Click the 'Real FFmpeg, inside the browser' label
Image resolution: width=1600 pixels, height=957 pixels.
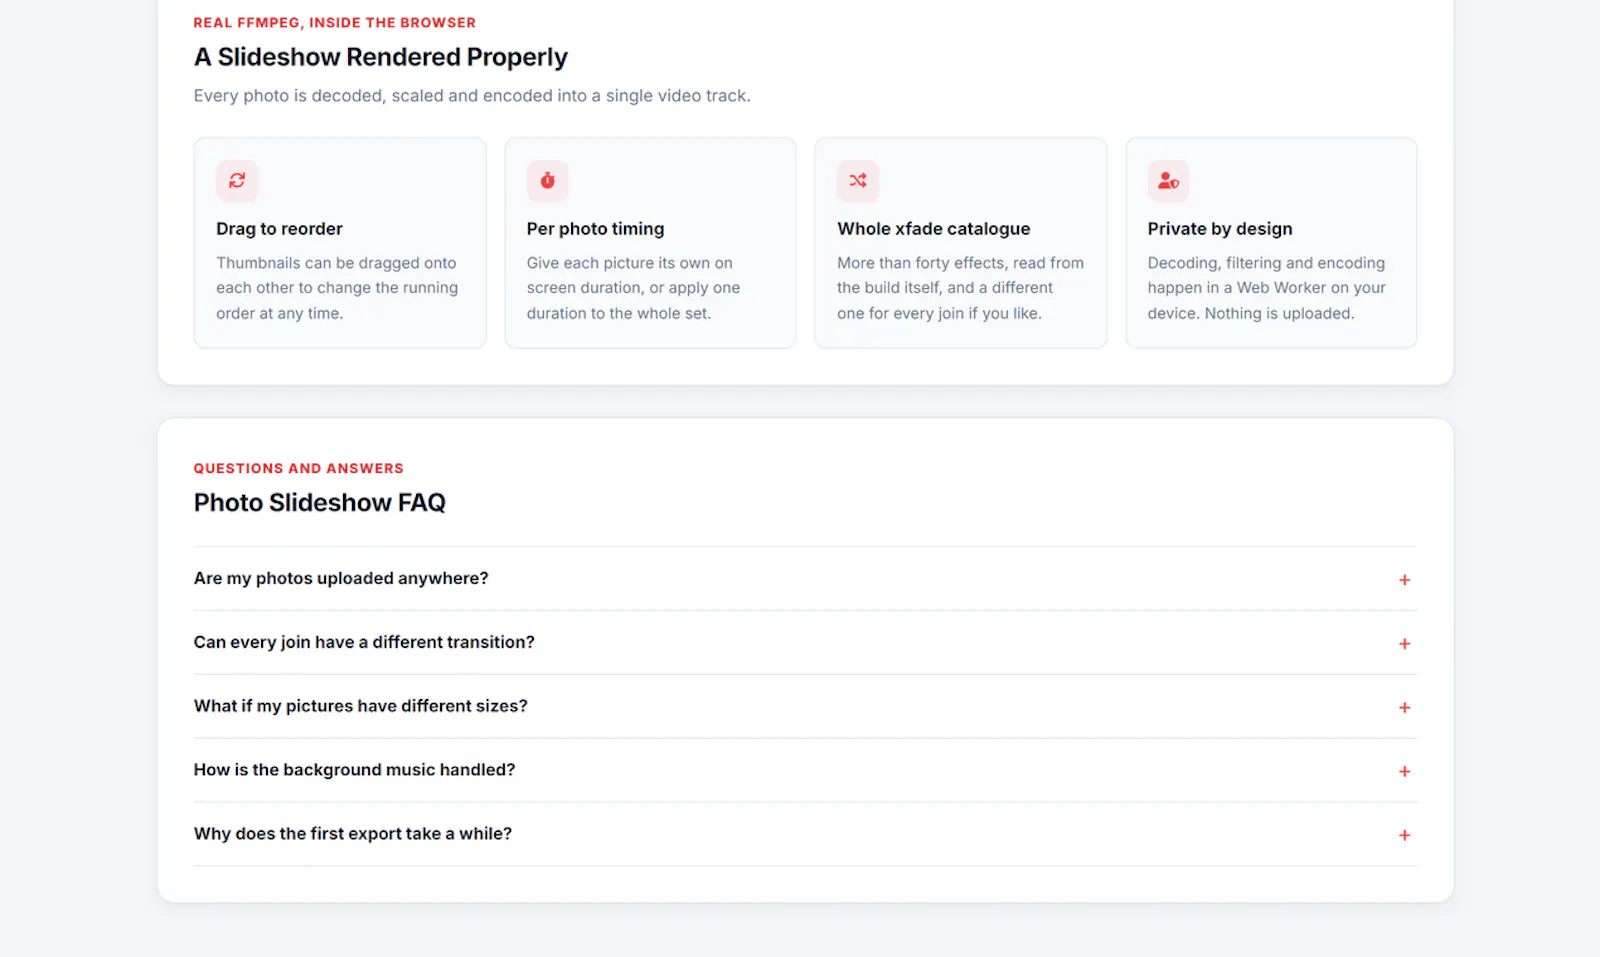[x=335, y=23]
